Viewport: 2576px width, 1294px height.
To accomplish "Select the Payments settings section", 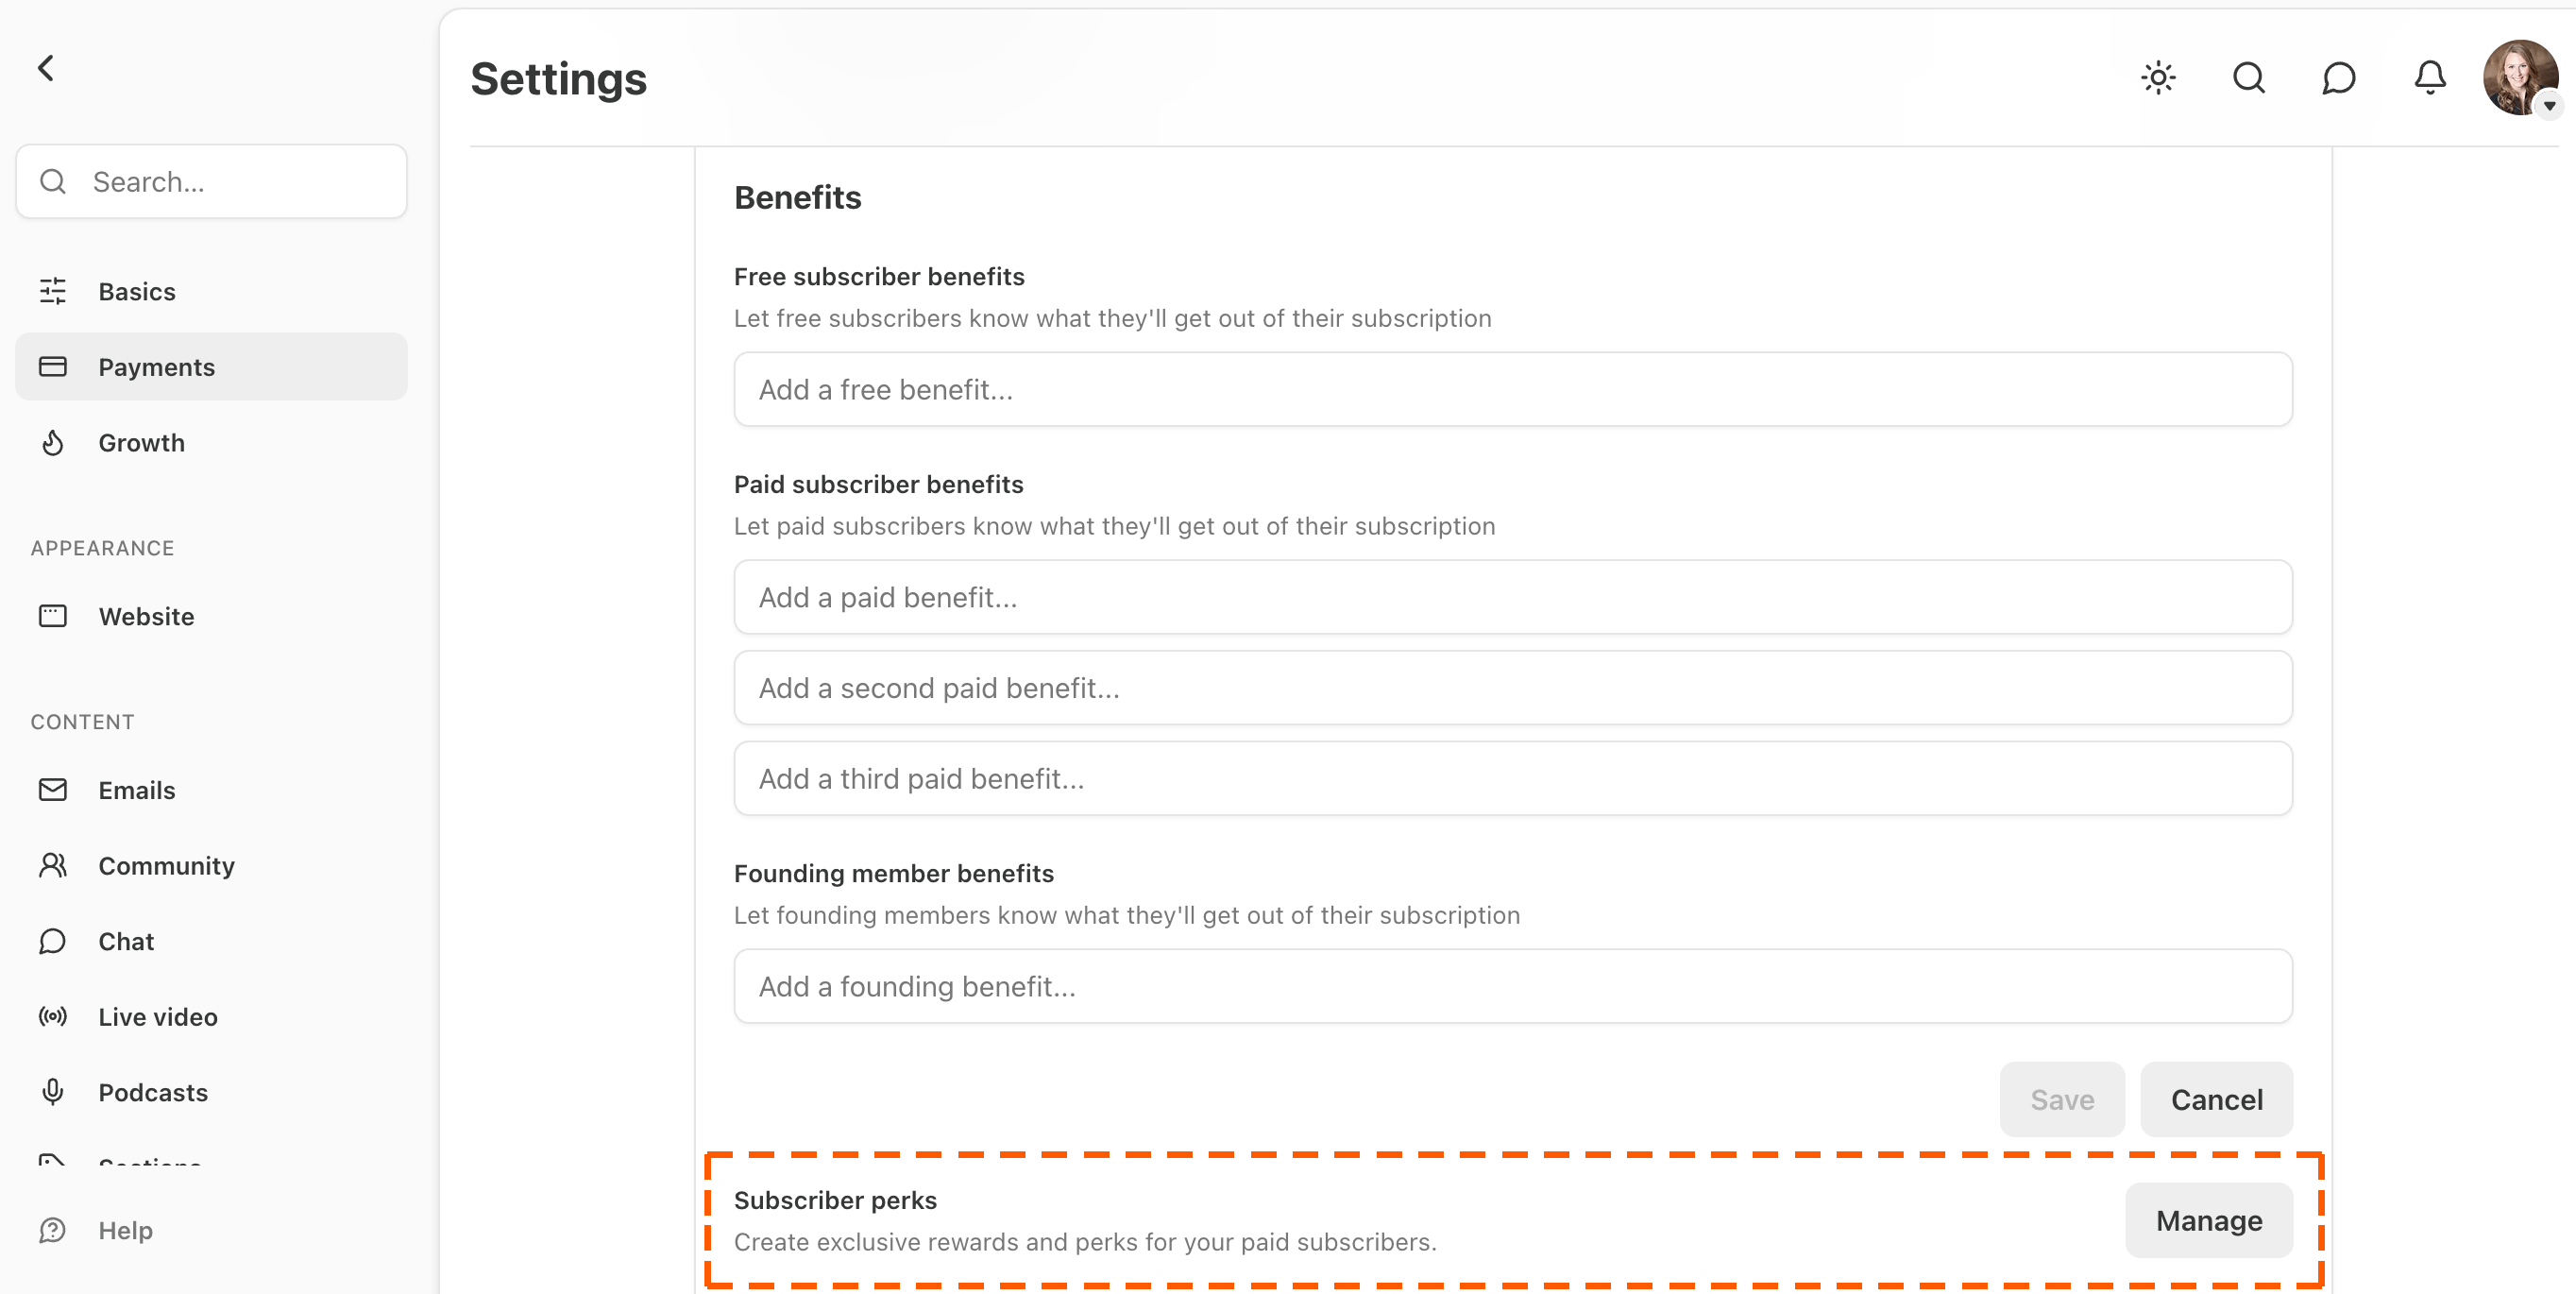I will (211, 367).
